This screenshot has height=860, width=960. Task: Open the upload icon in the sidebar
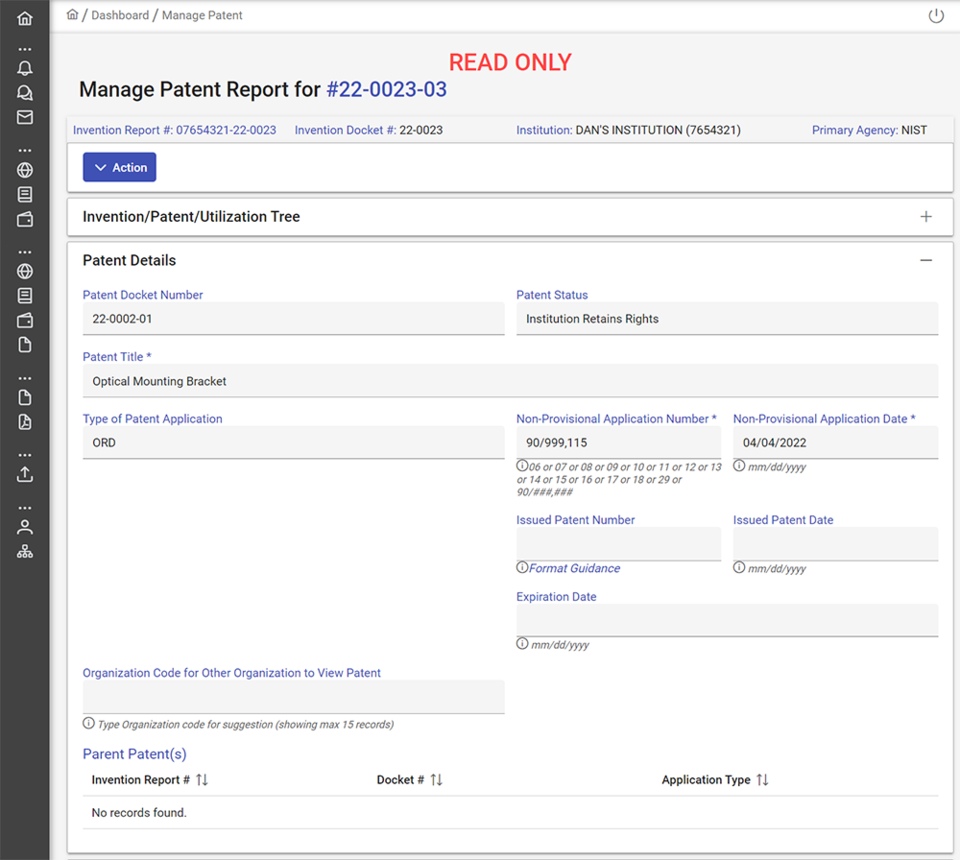(24, 474)
